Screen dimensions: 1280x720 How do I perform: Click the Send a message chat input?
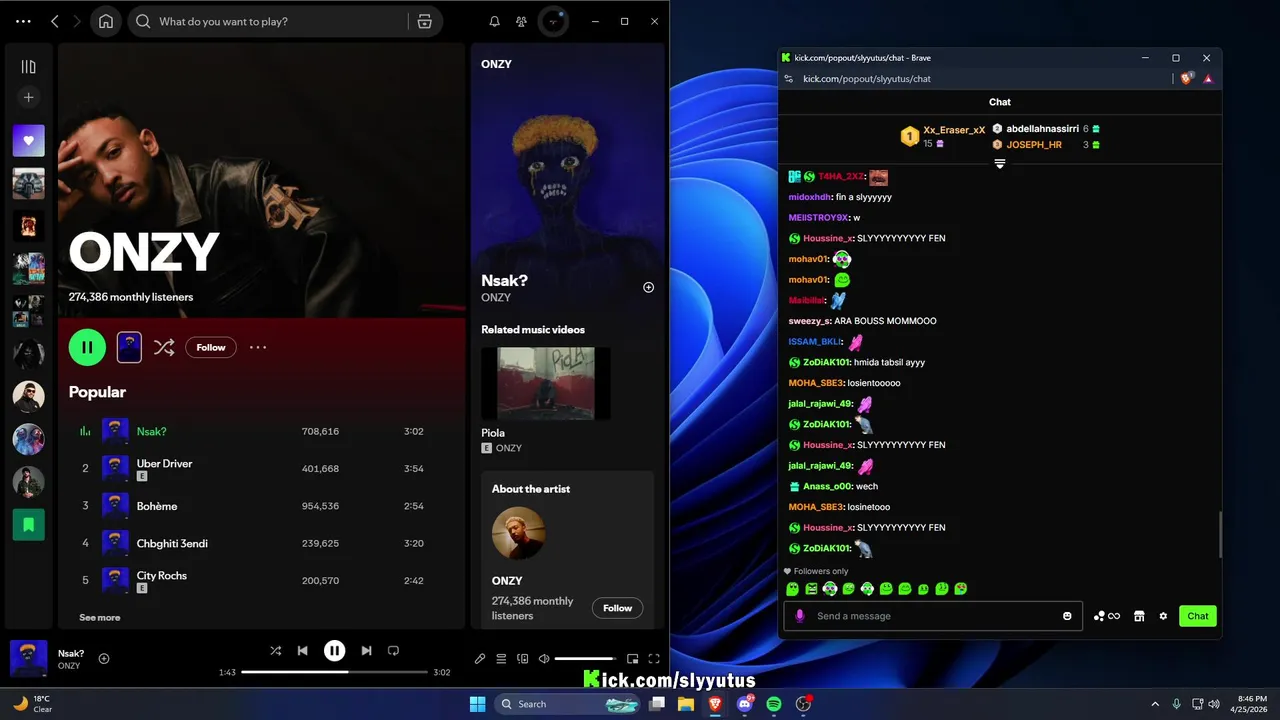tap(933, 616)
